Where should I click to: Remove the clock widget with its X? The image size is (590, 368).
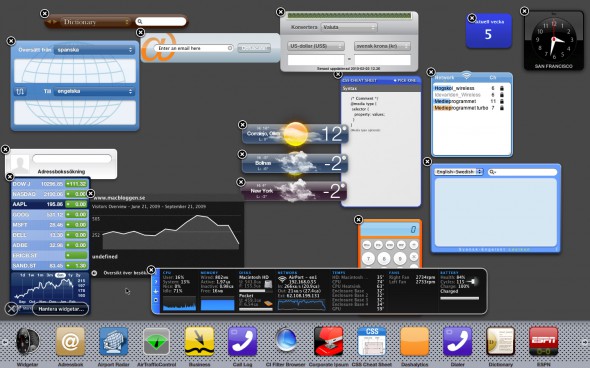point(525,11)
